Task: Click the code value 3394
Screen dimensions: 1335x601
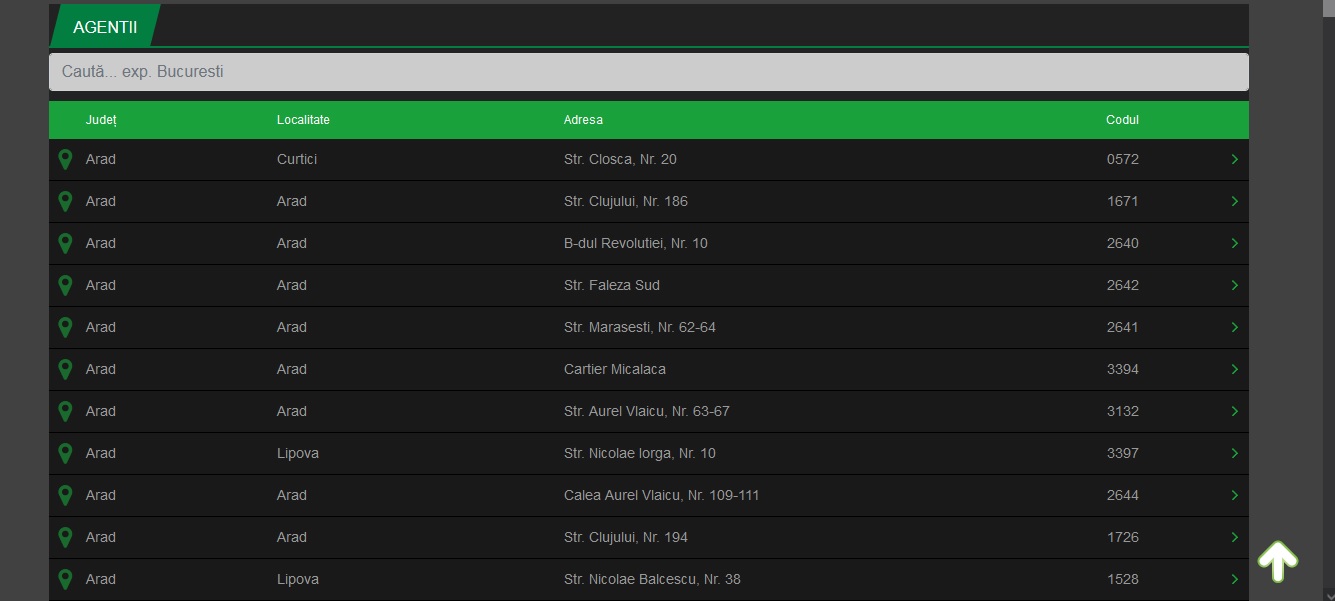Action: (1123, 369)
